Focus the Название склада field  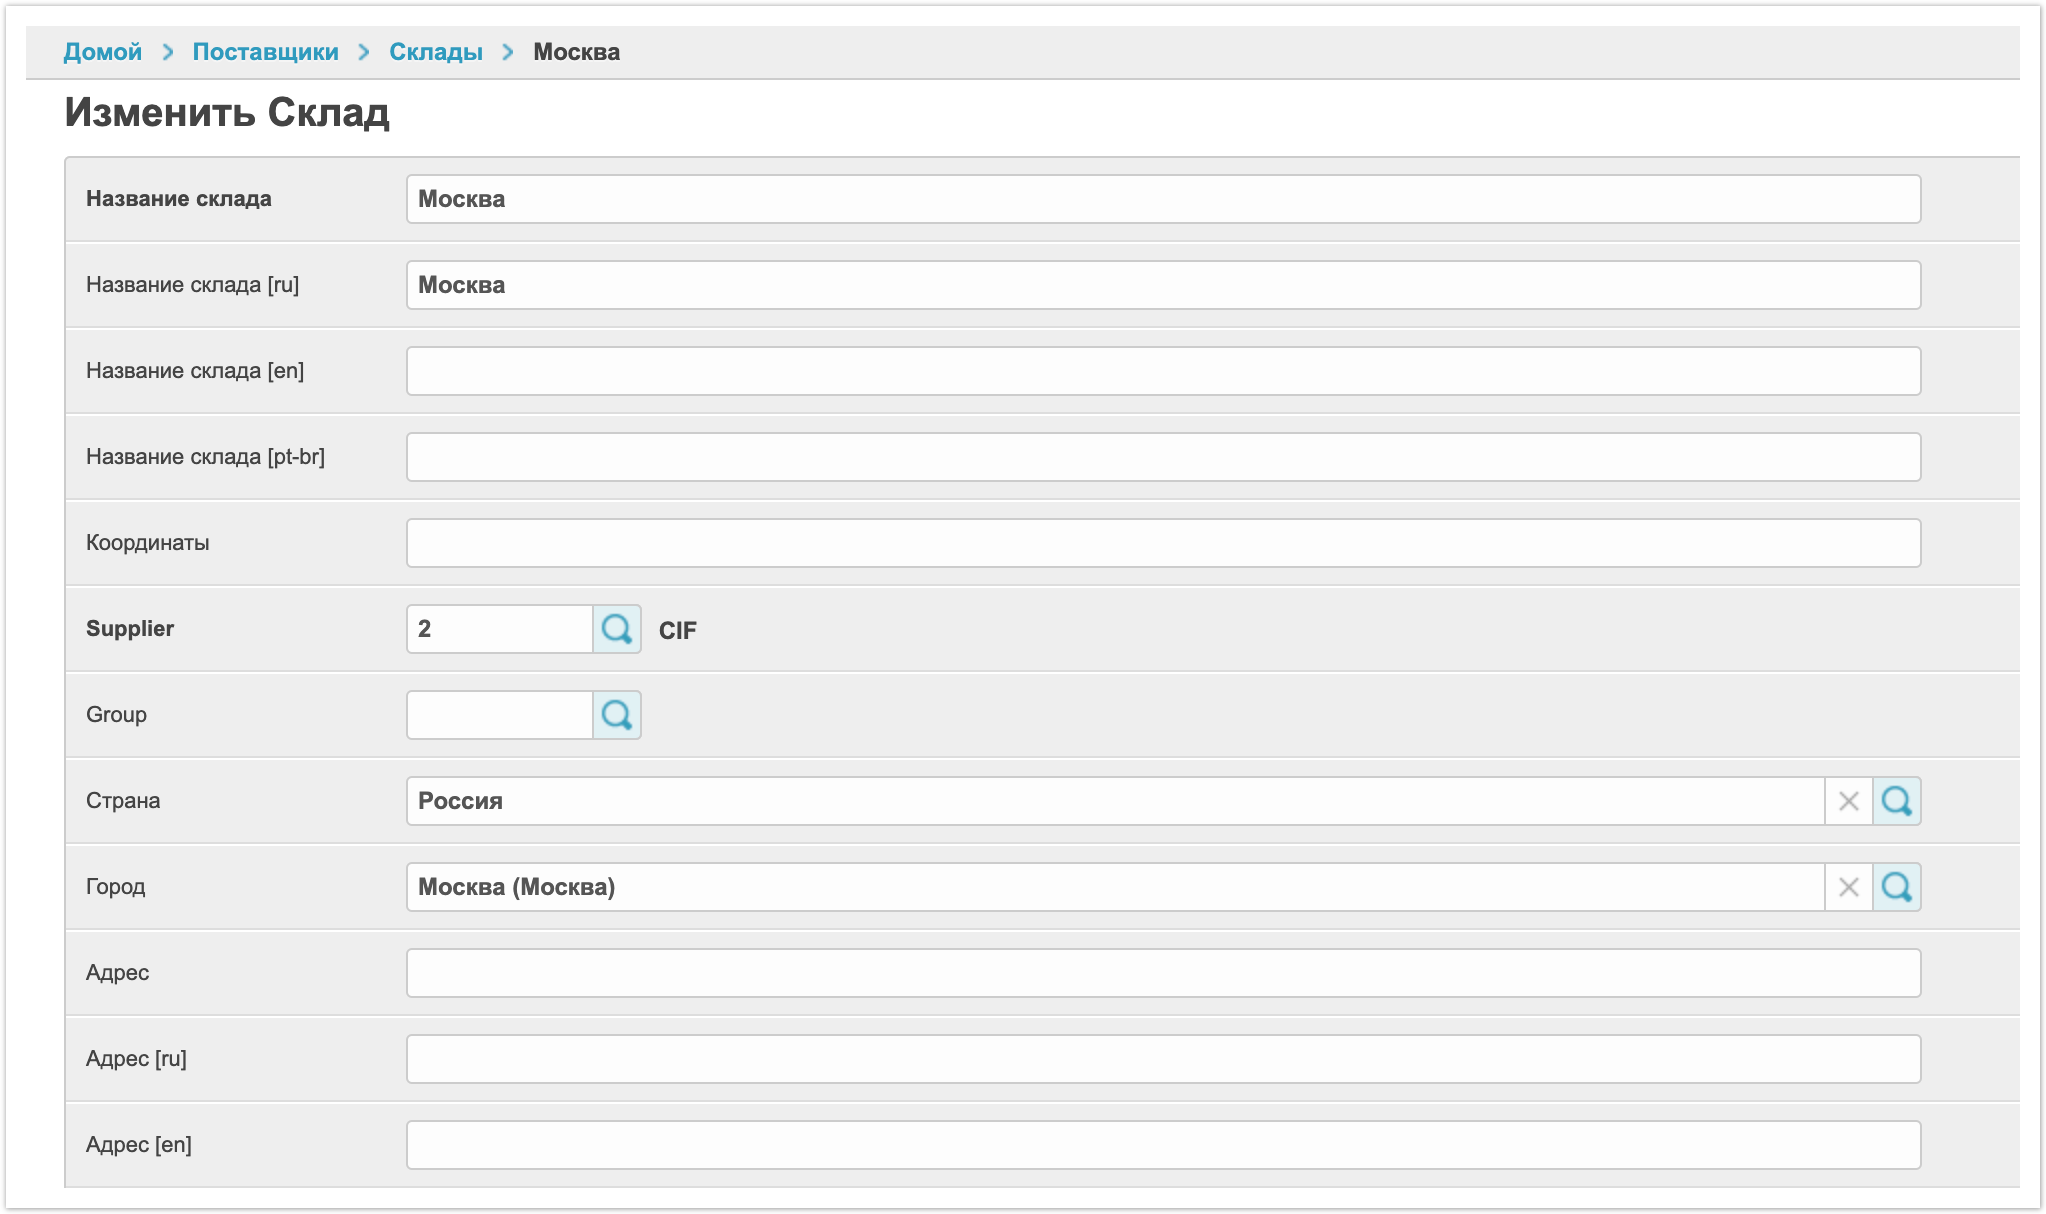1162,199
